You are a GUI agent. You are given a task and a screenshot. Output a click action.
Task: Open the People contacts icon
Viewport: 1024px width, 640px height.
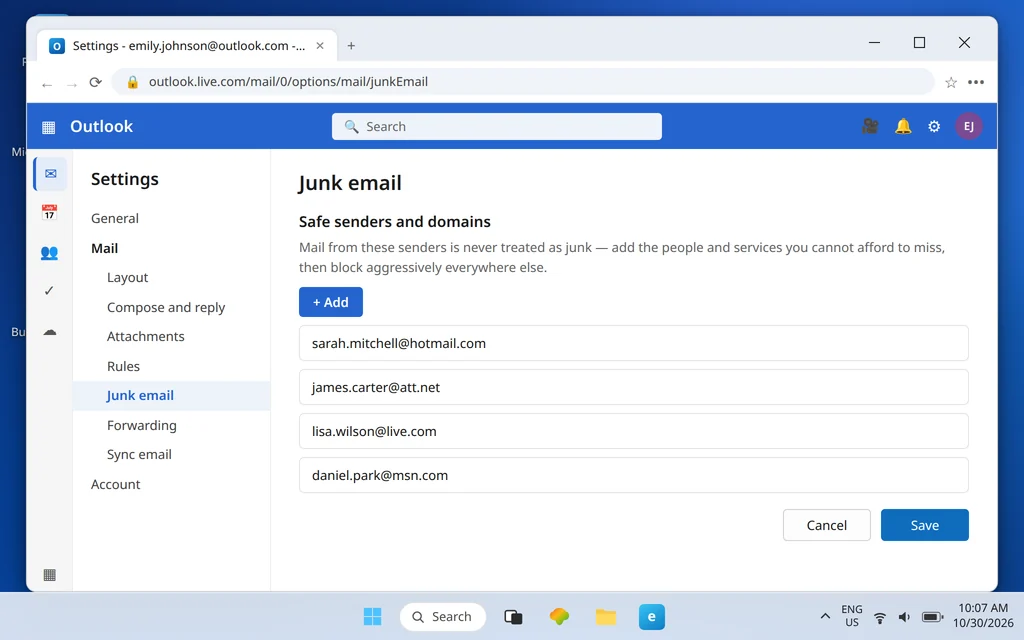(49, 252)
